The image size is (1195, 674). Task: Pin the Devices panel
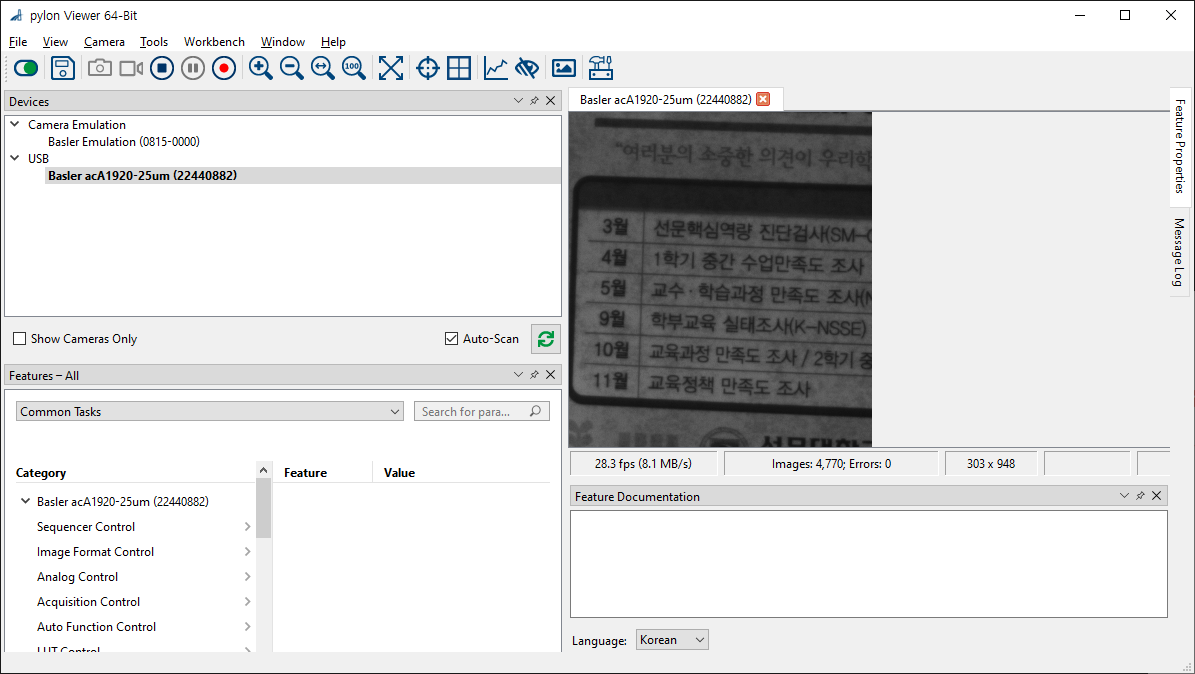pyautogui.click(x=534, y=101)
